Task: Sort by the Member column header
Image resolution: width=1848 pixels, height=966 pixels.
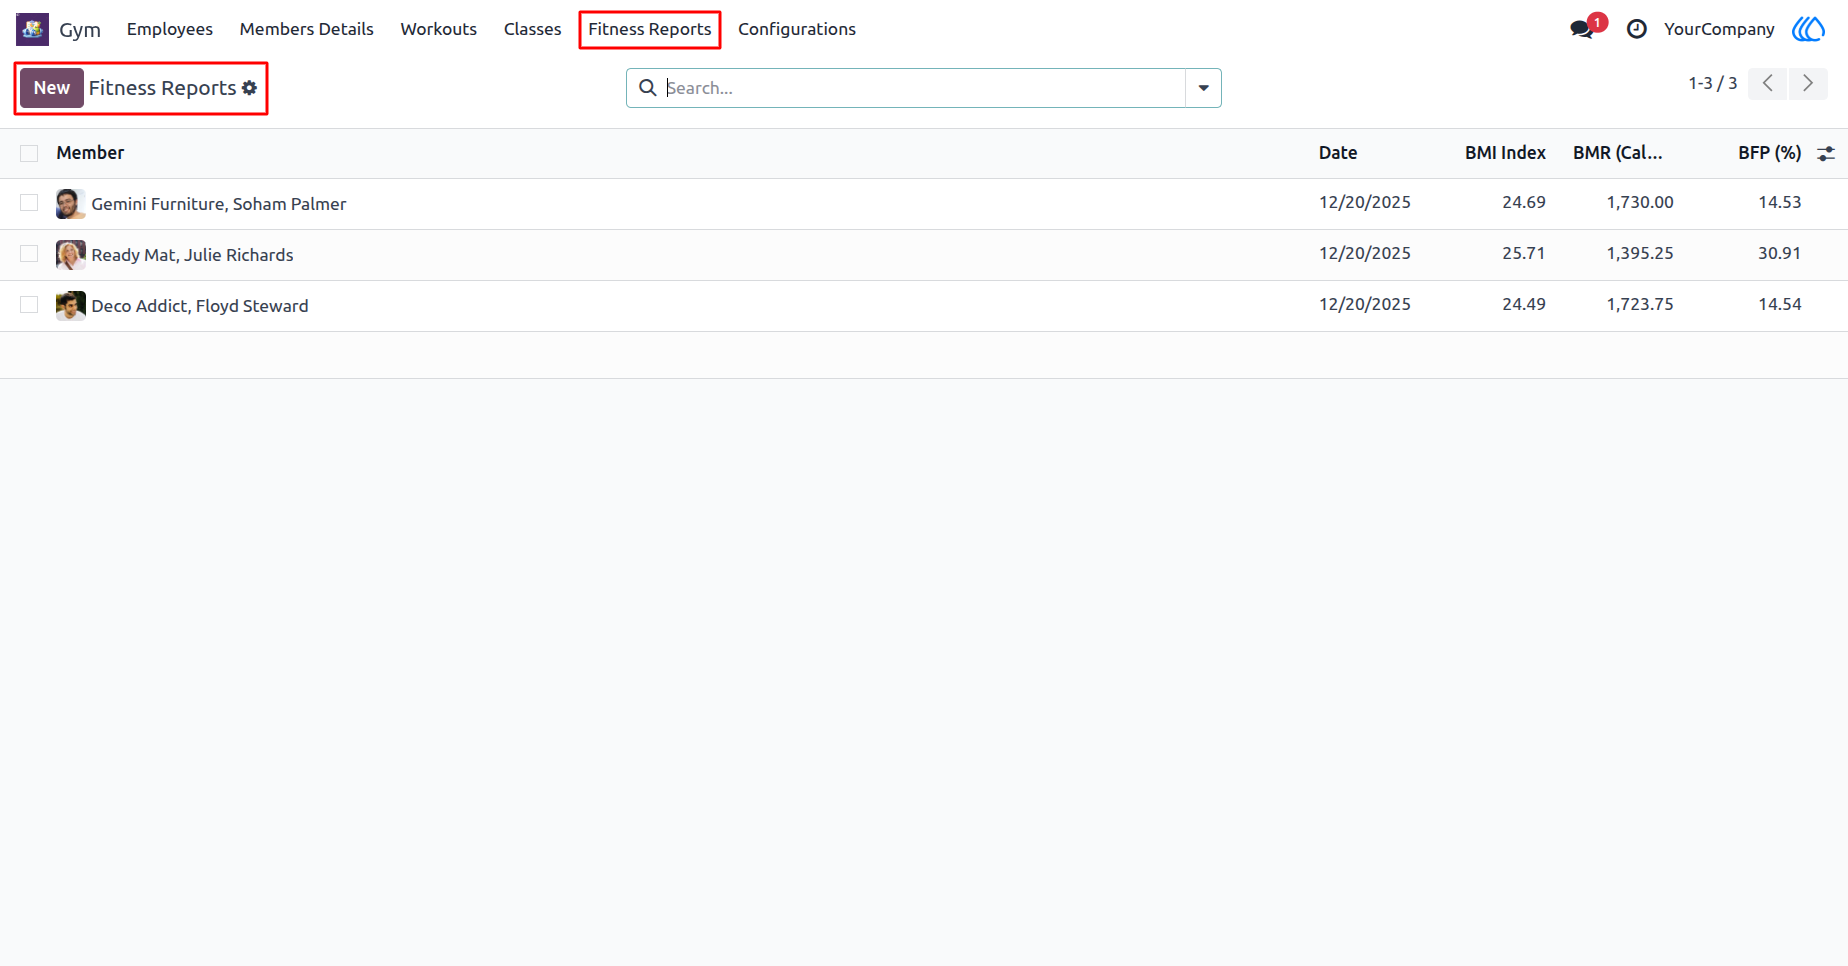Action: tap(90, 153)
